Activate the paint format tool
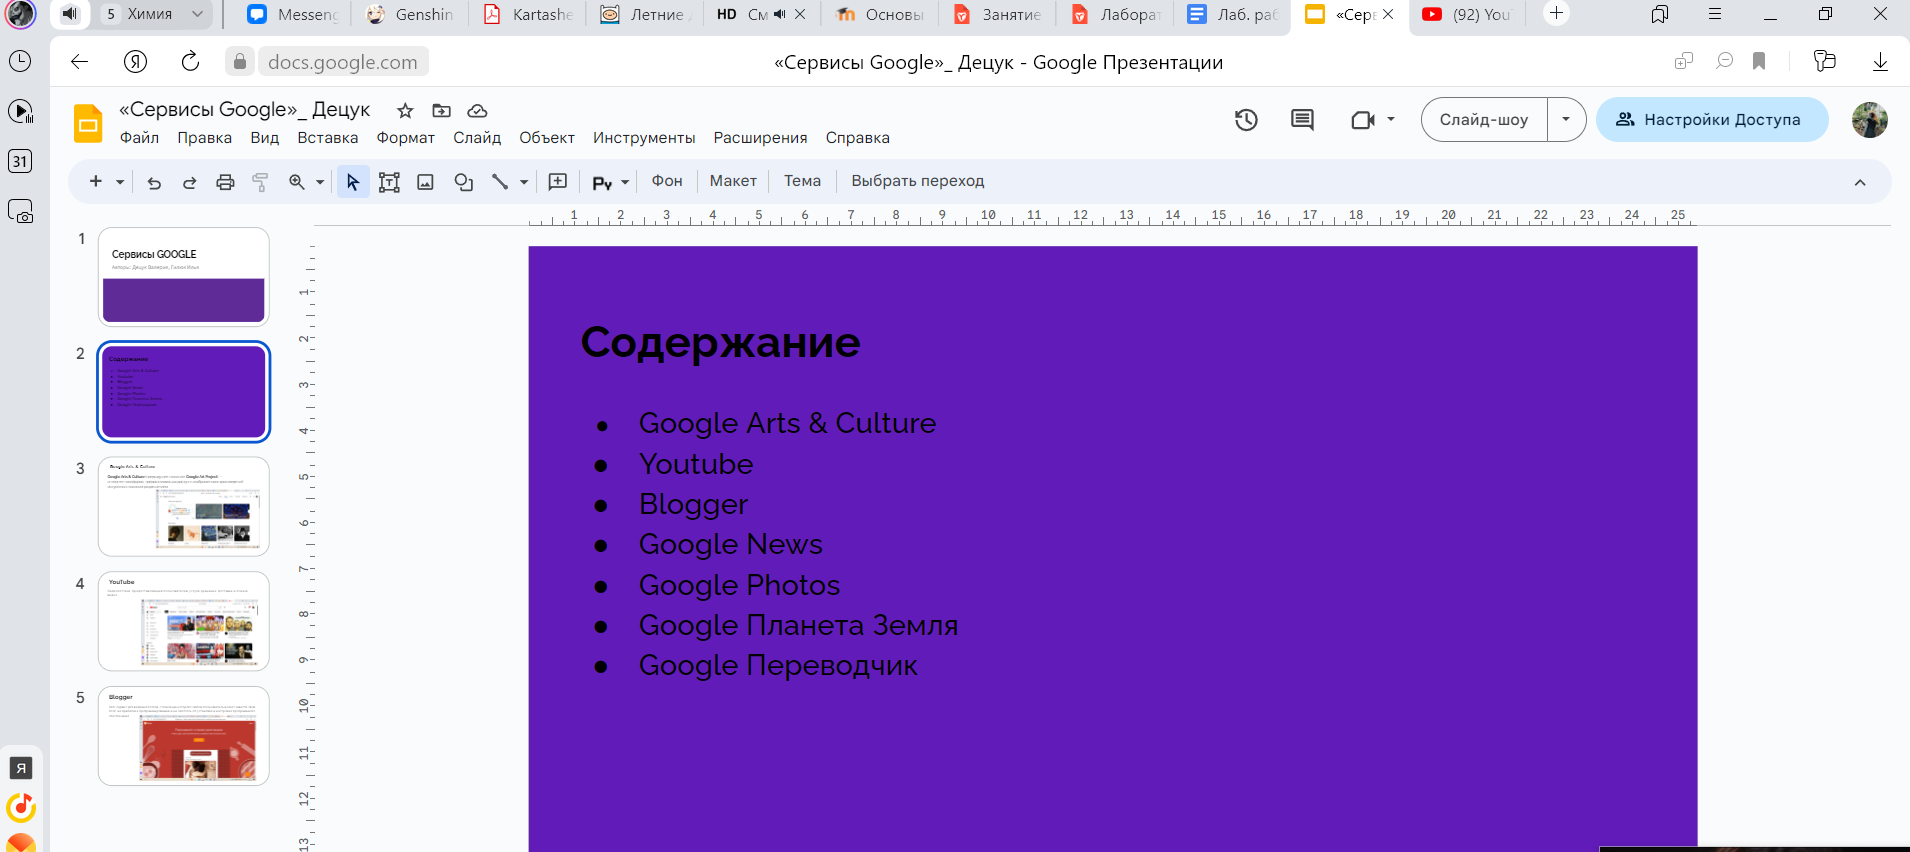Image resolution: width=1910 pixels, height=852 pixels. 260,182
